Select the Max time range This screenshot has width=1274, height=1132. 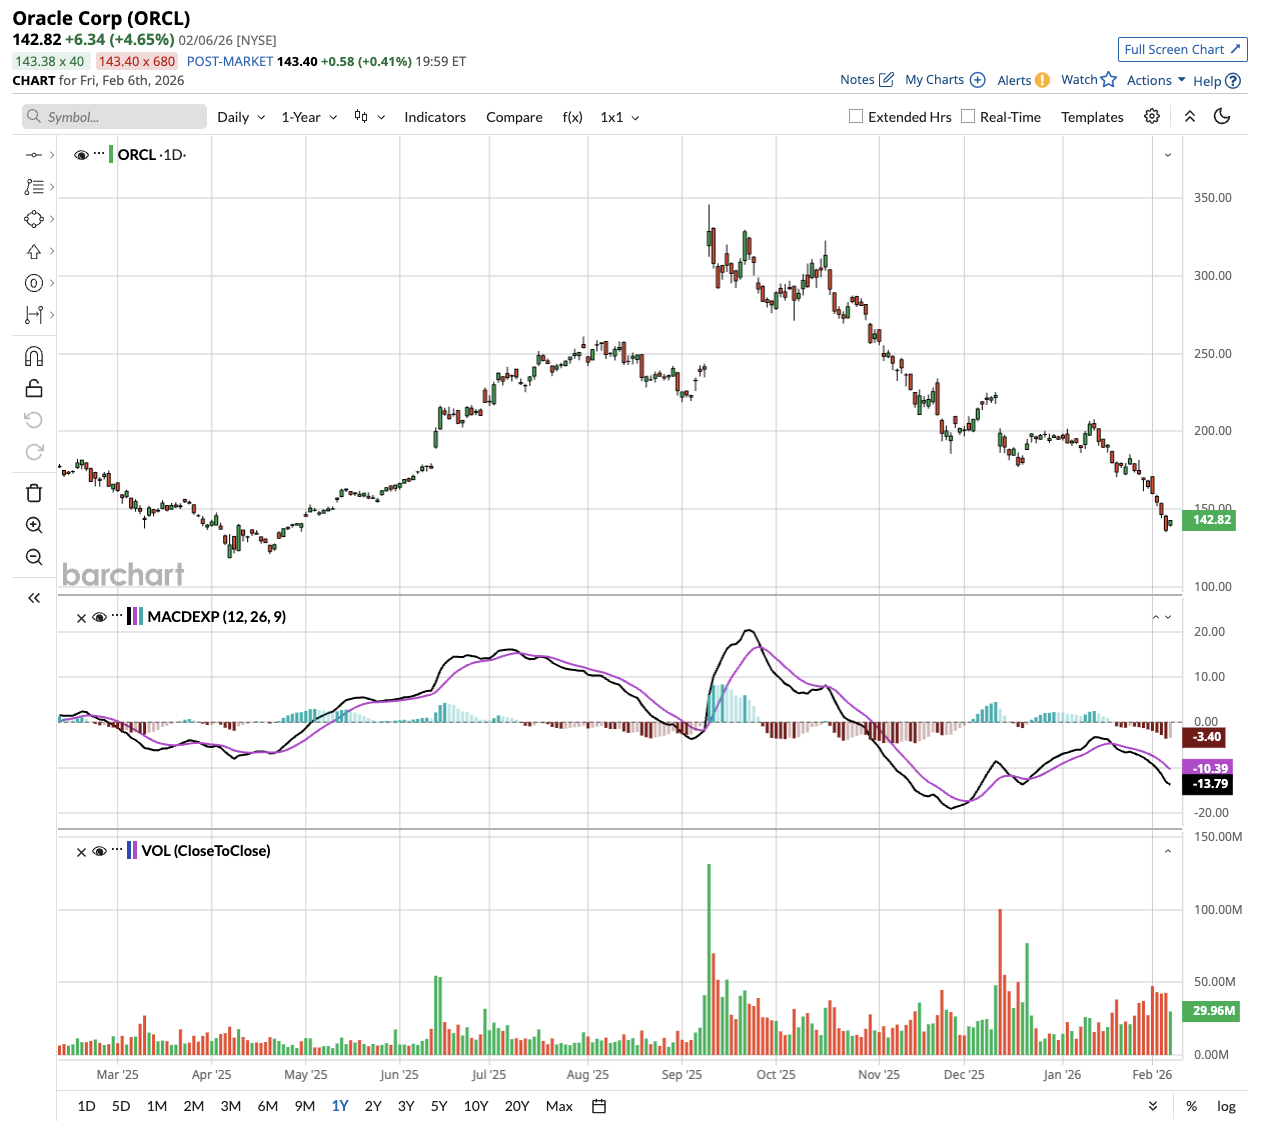[x=559, y=1106]
